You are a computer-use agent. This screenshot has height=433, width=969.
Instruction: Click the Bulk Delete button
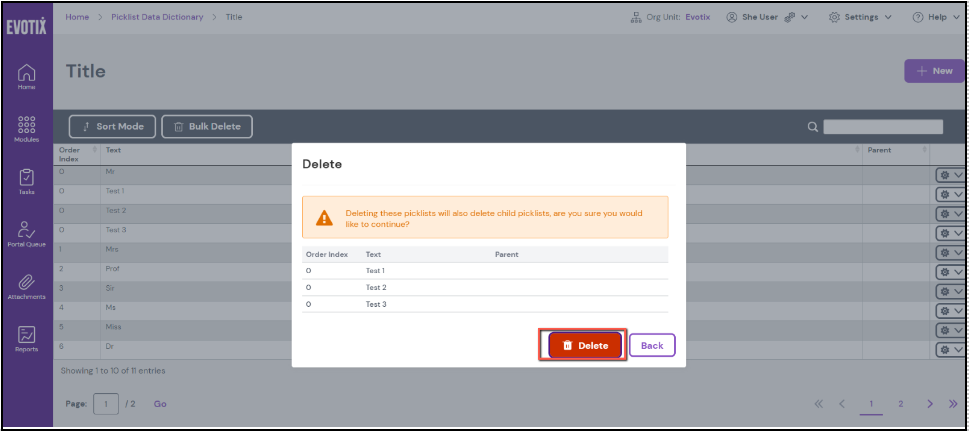tap(207, 127)
